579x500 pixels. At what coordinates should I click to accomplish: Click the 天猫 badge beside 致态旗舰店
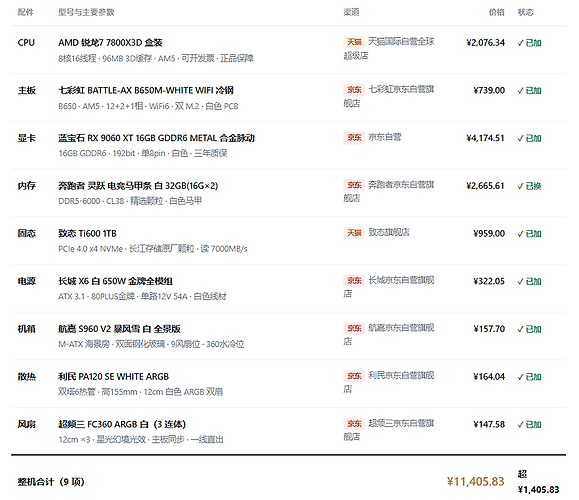(354, 233)
